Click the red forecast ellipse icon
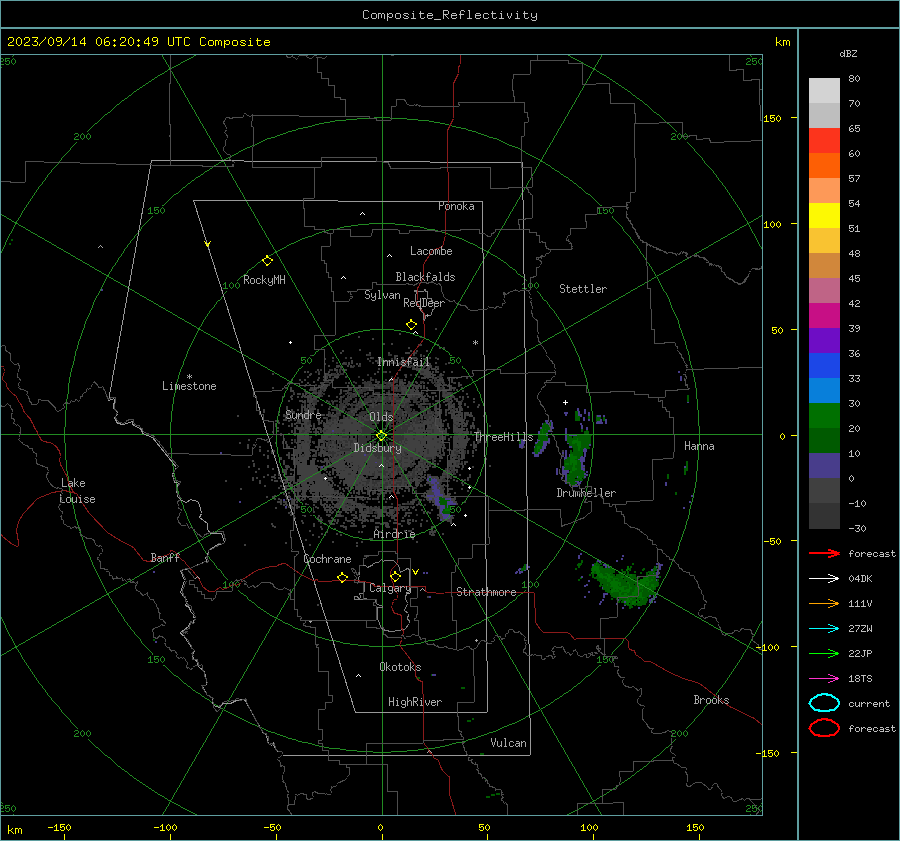This screenshot has width=900, height=841. [824, 728]
